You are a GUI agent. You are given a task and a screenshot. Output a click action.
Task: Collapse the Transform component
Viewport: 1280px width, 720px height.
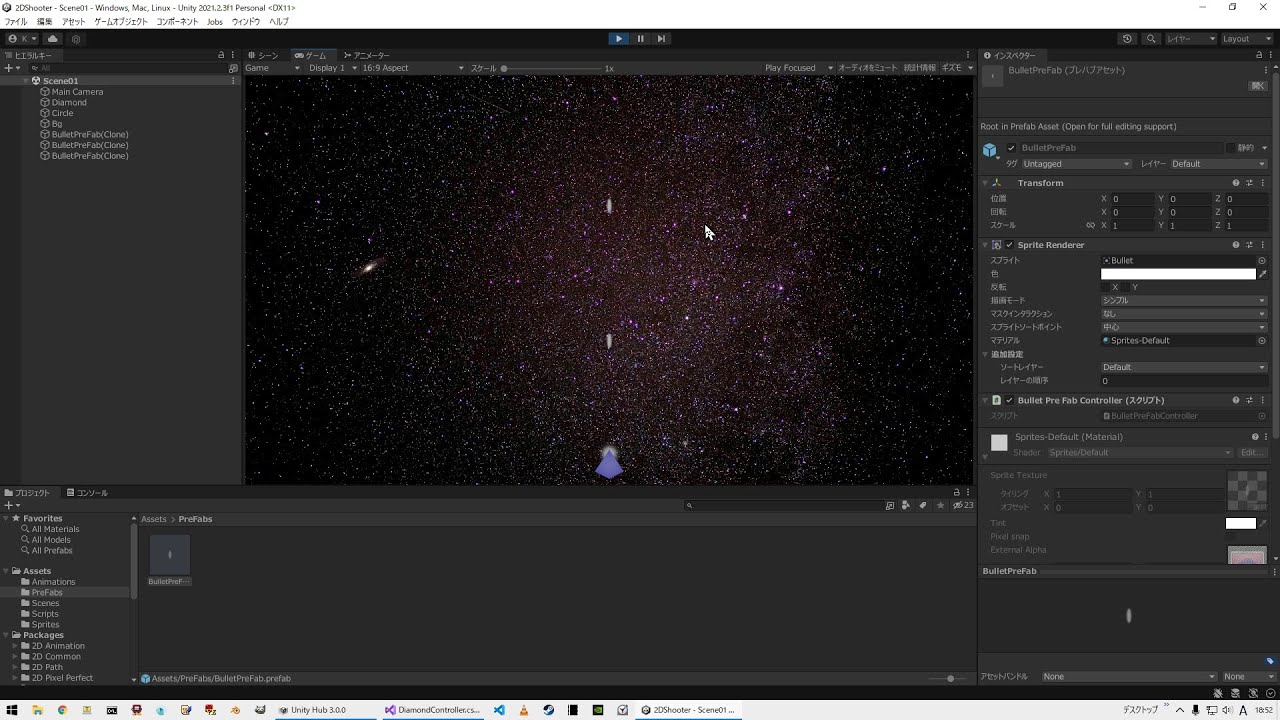pos(985,183)
